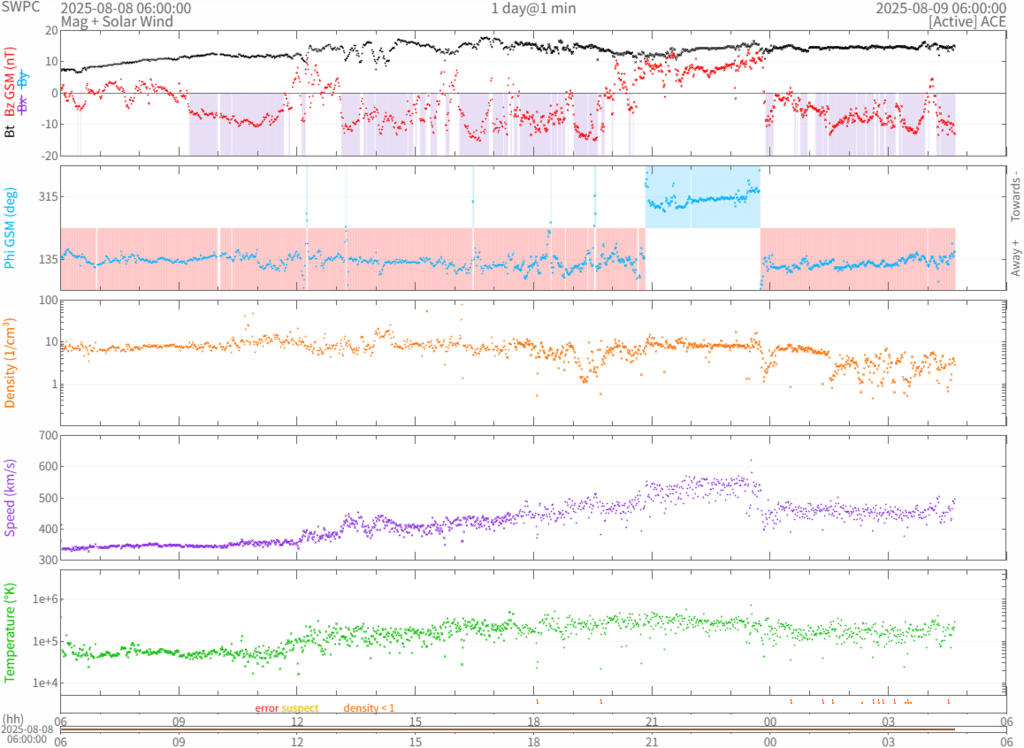Viewport: 1024px width, 748px height.
Task: Click the SWPC logo text
Action: [20, 8]
